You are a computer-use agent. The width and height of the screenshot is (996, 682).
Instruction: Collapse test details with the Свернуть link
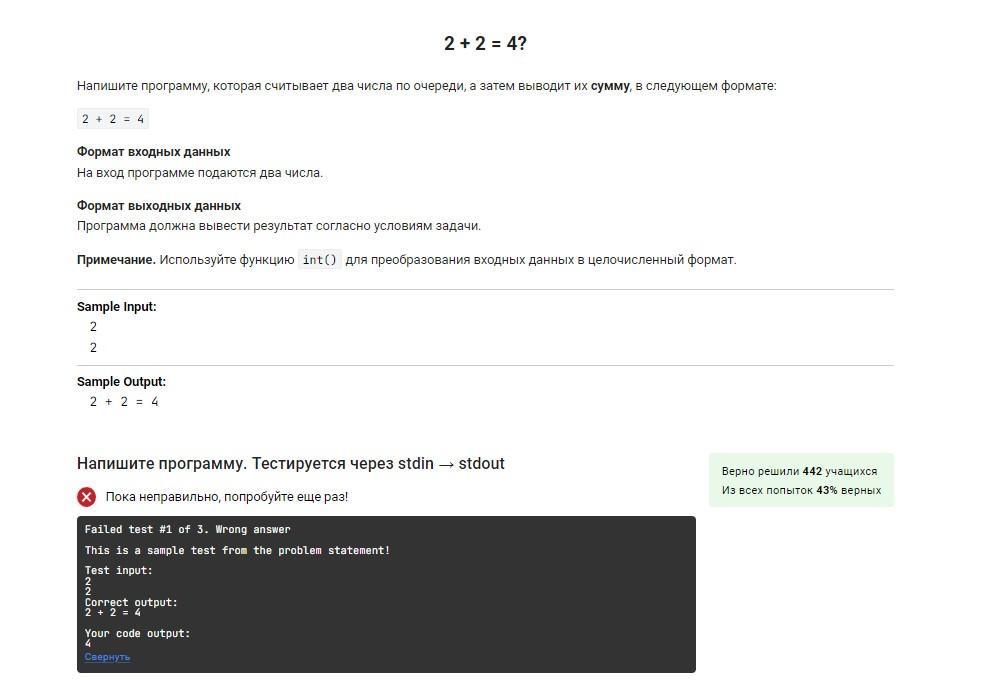click(x=107, y=657)
